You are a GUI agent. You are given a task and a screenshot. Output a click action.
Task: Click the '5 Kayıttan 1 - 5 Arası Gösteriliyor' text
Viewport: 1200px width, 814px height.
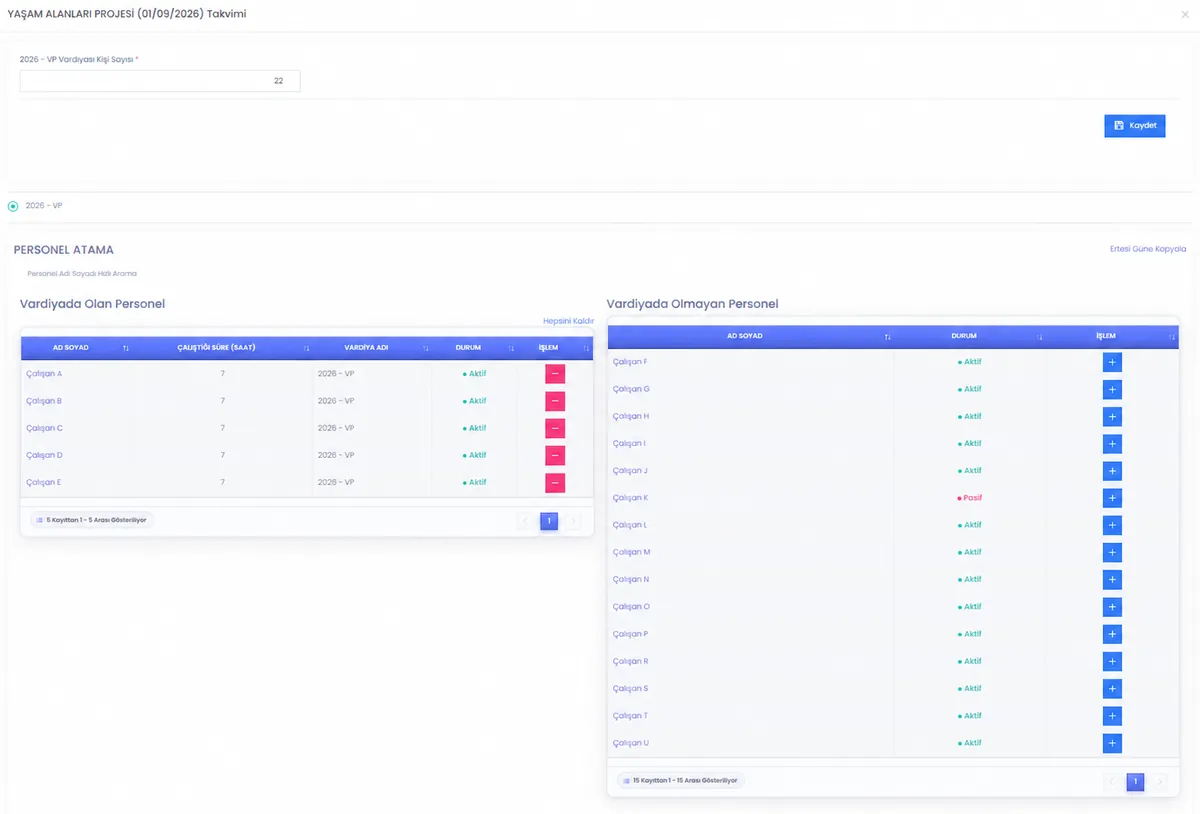point(96,520)
